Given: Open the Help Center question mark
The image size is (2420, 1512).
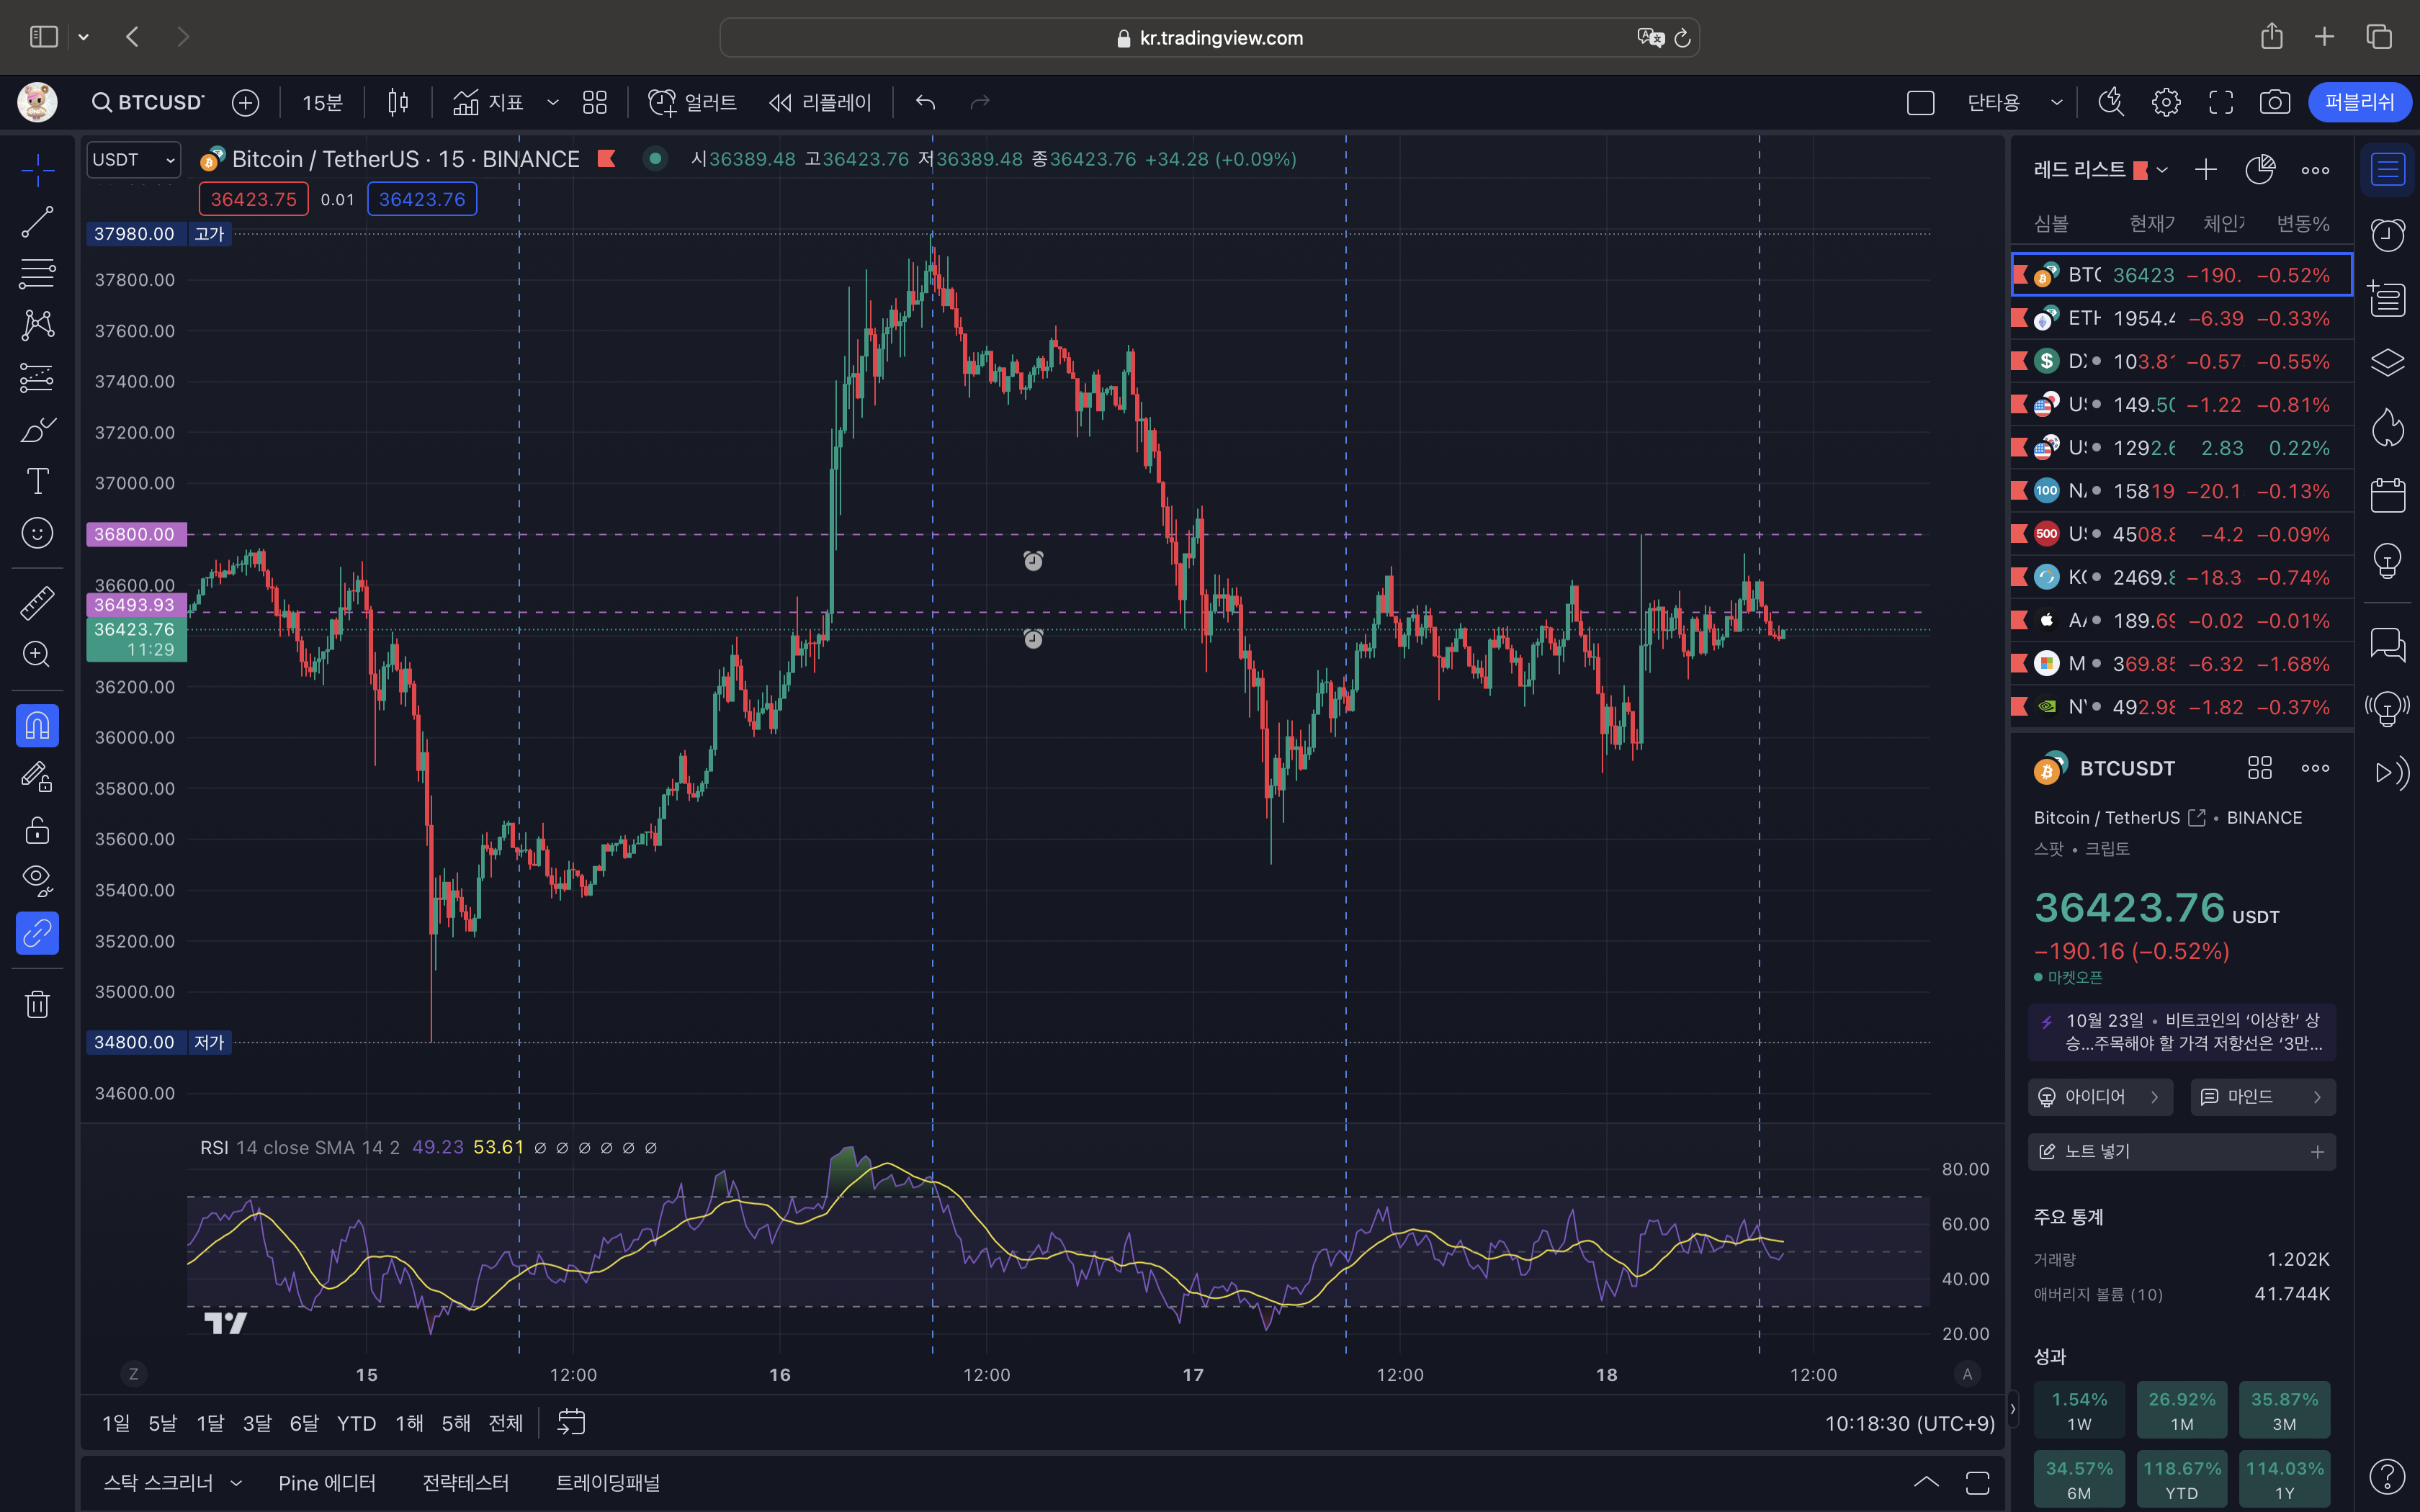Looking at the screenshot, I should pos(2387,1476).
